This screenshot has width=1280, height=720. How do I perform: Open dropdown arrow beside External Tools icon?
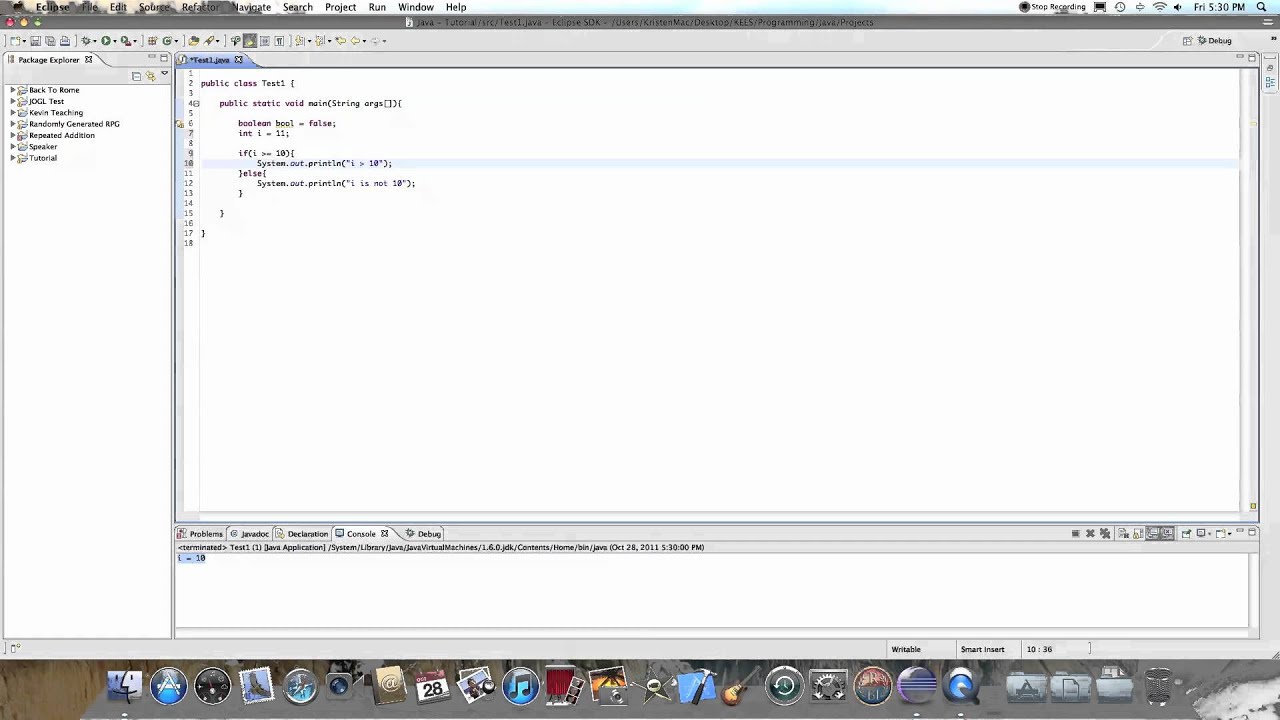(x=135, y=41)
